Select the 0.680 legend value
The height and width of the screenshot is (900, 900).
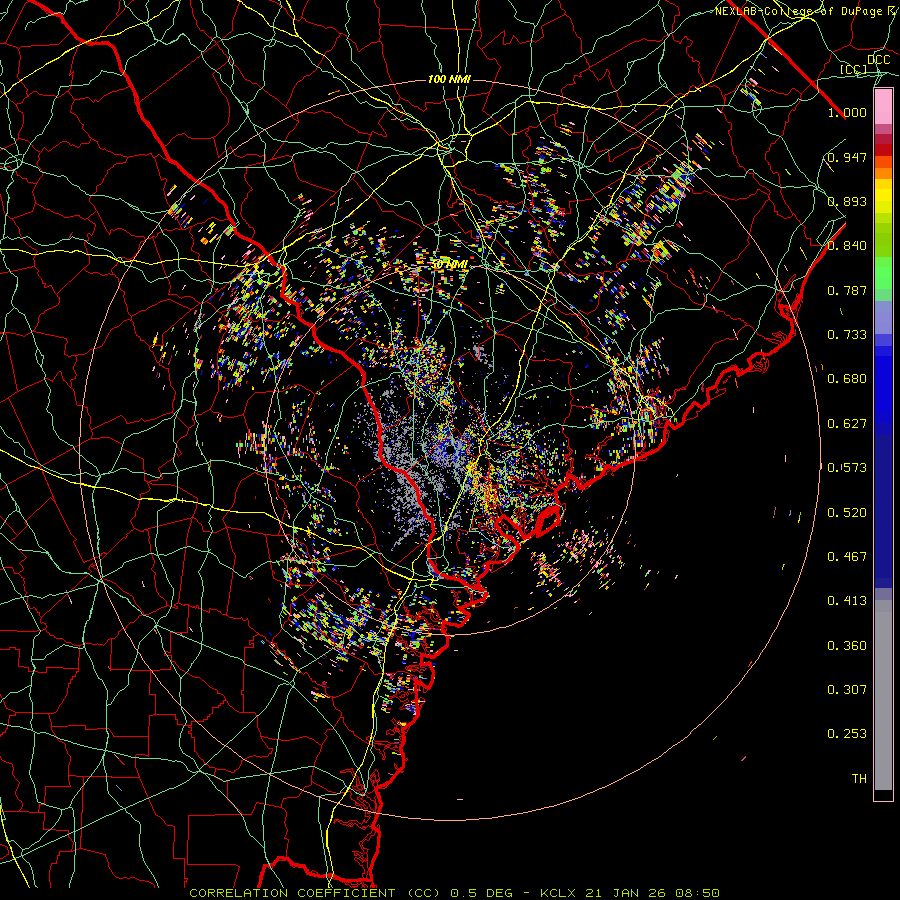click(x=847, y=379)
